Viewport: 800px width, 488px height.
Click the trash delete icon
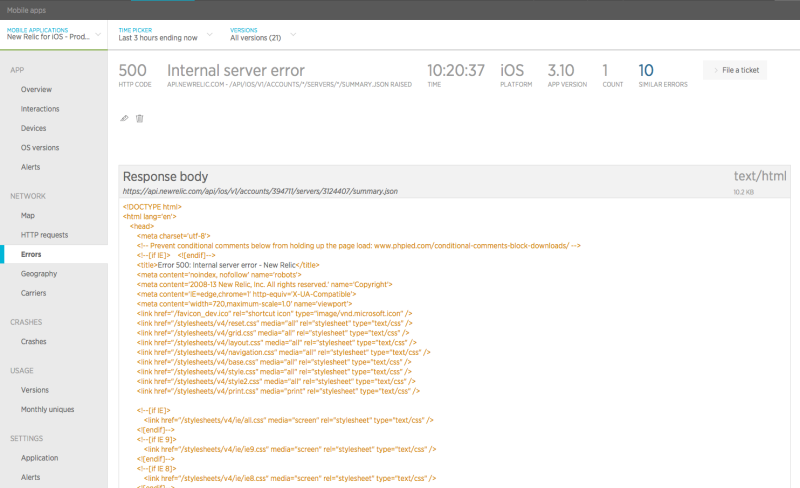pos(139,118)
